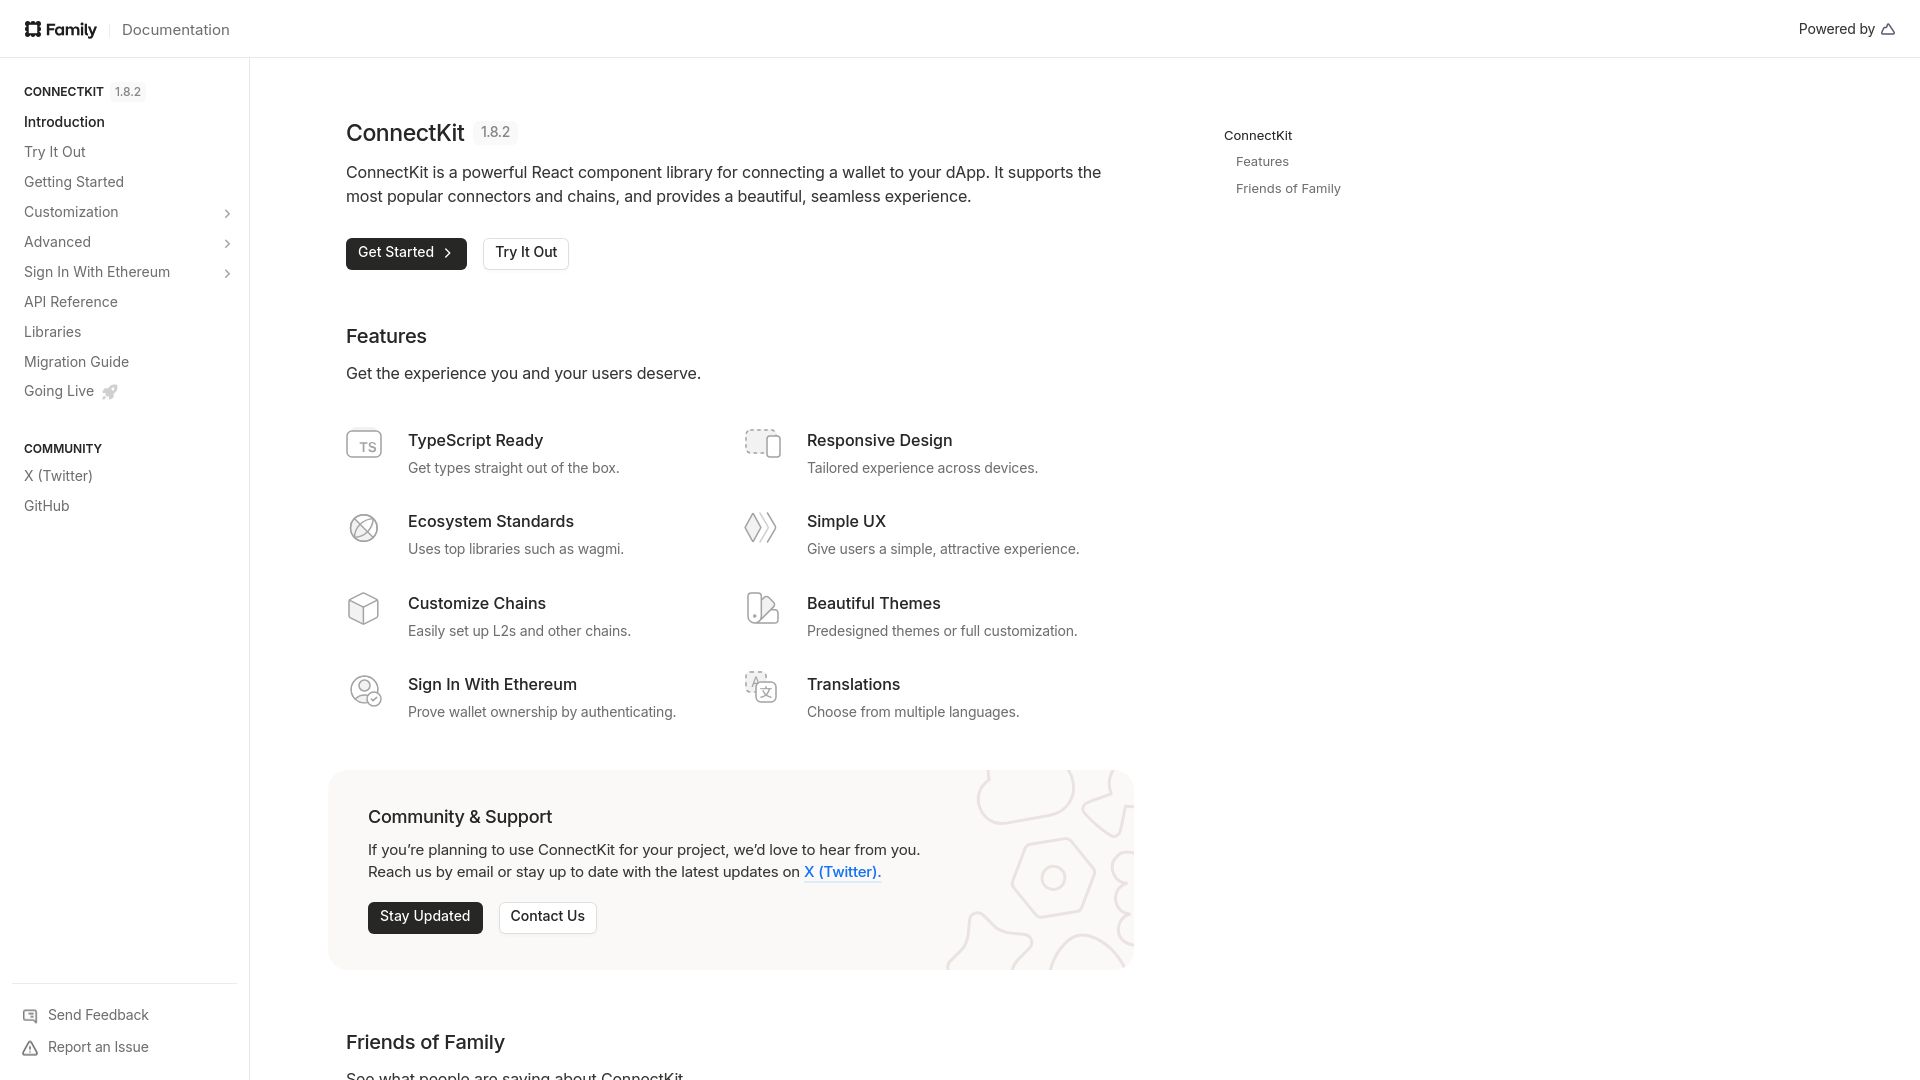This screenshot has height=1080, width=1920.
Task: Click the Stay Updated button
Action: [425, 916]
